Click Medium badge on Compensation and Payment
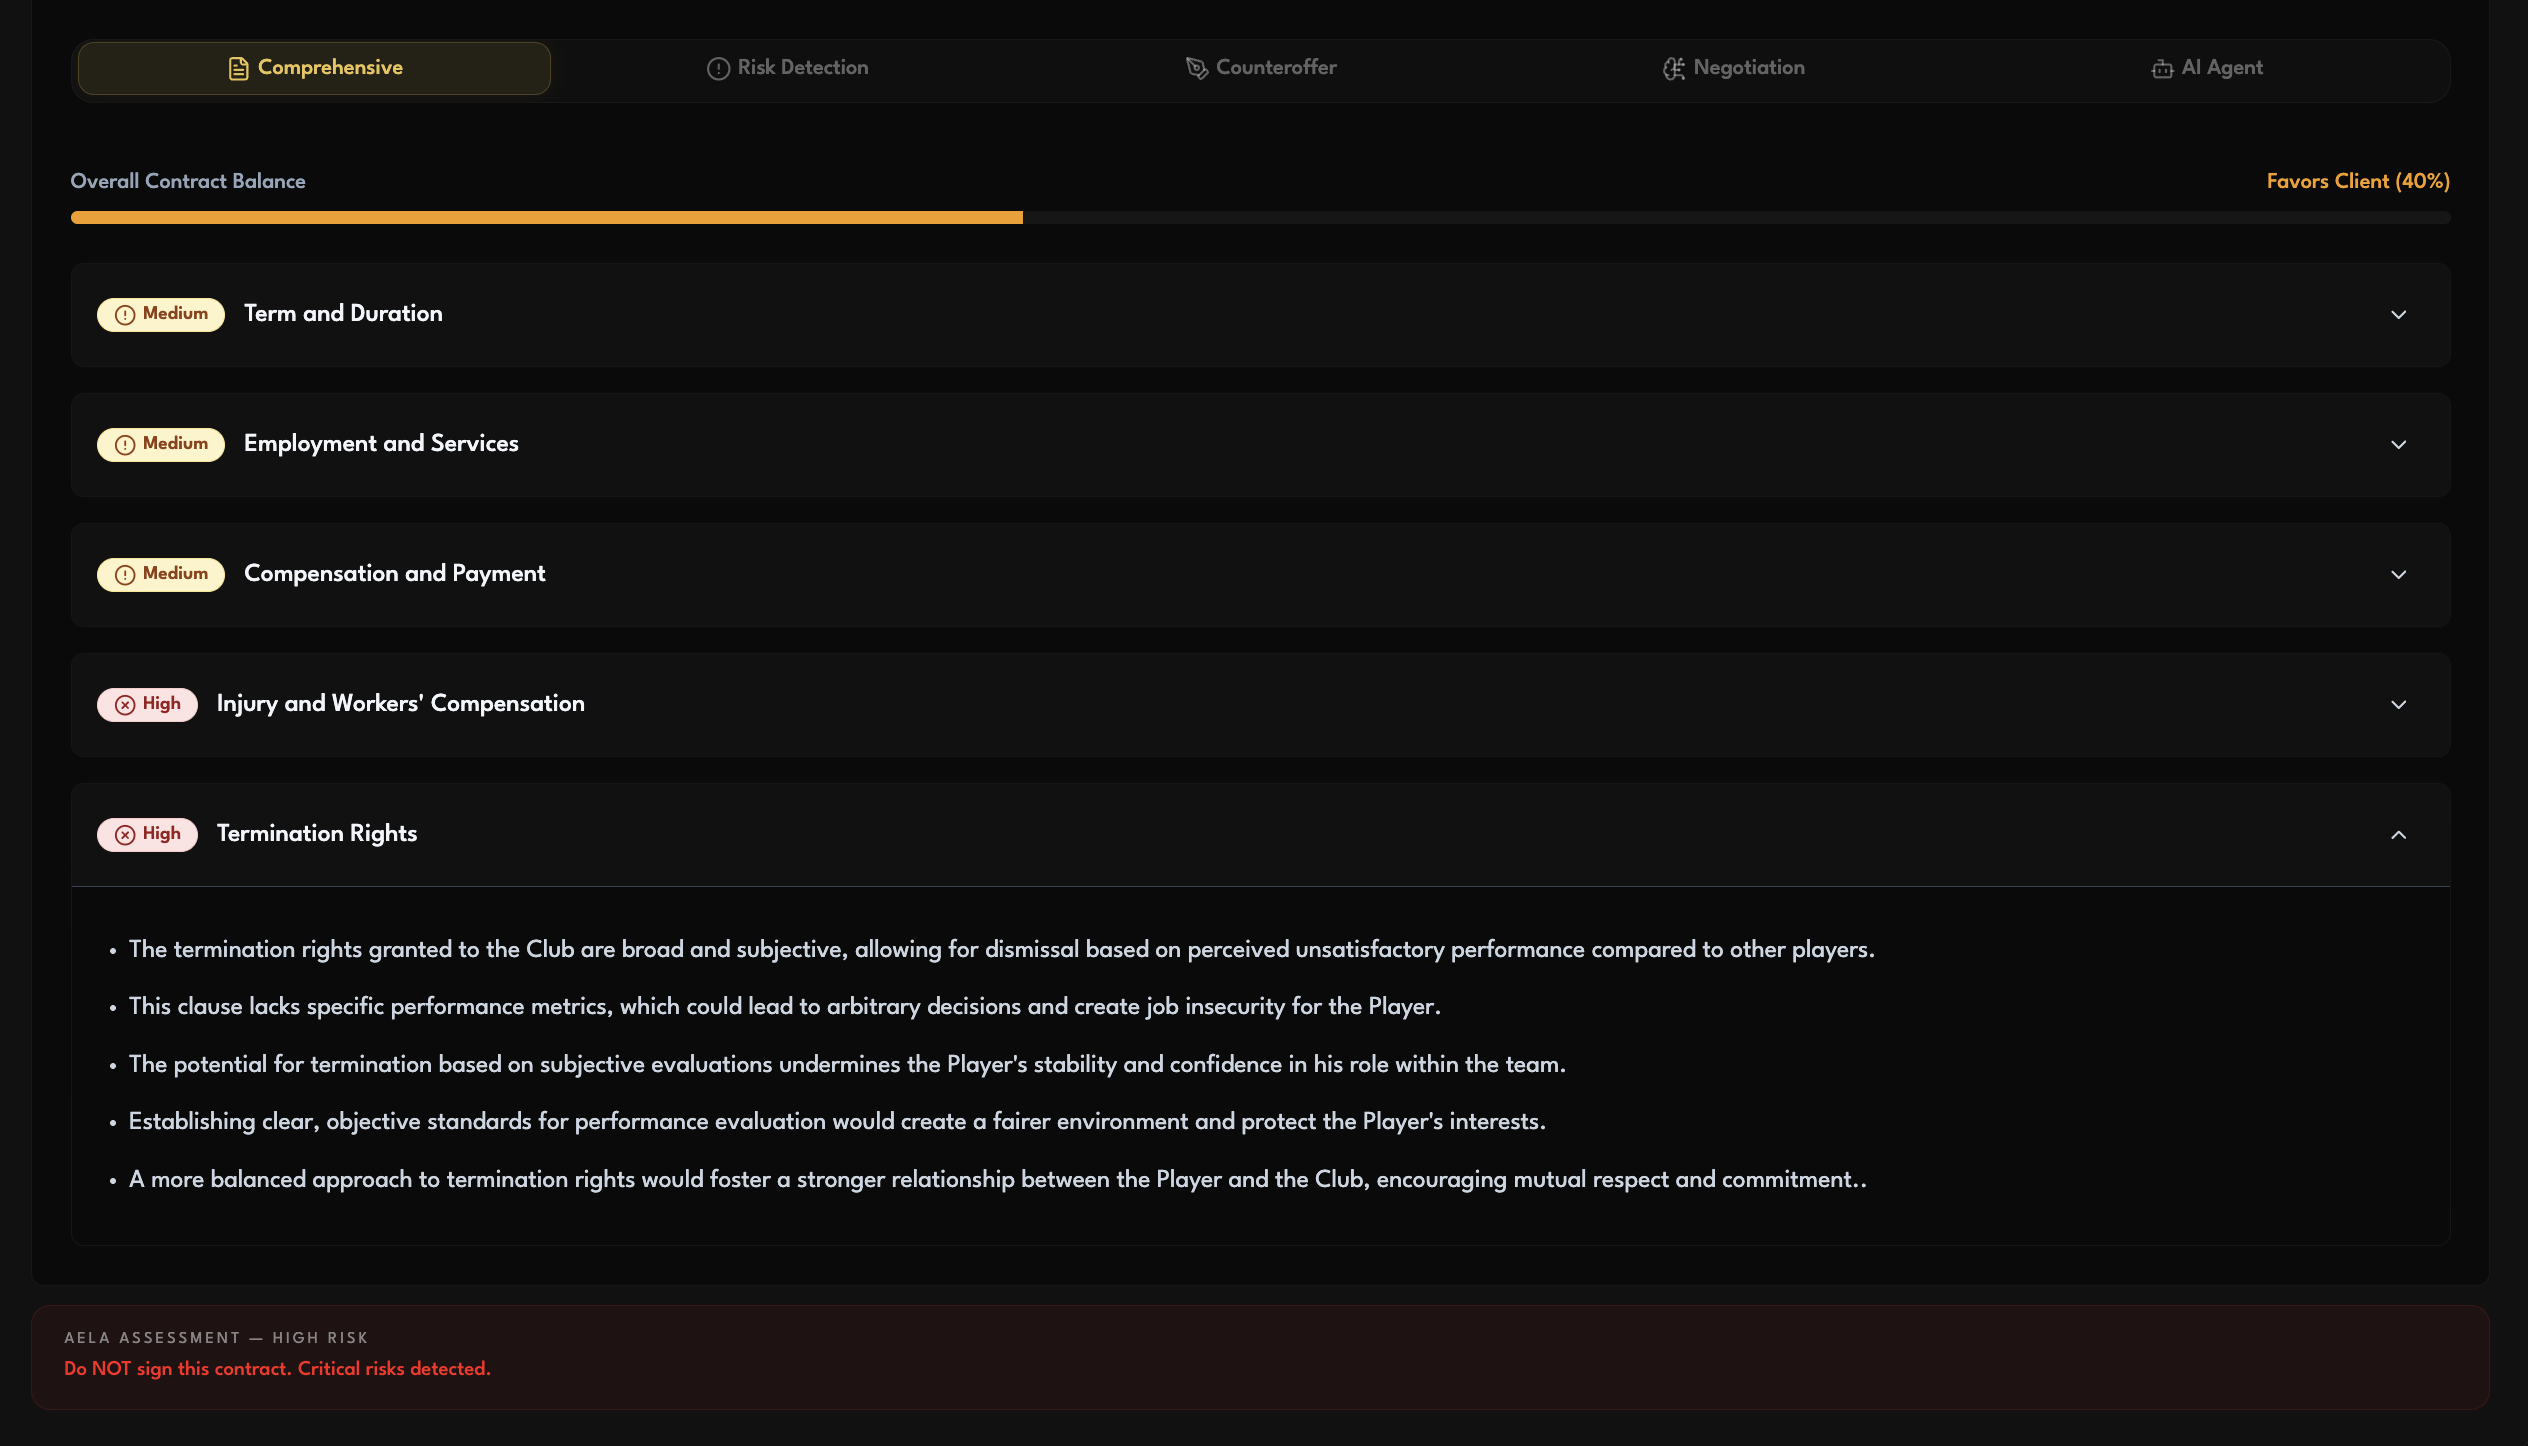 coord(161,574)
